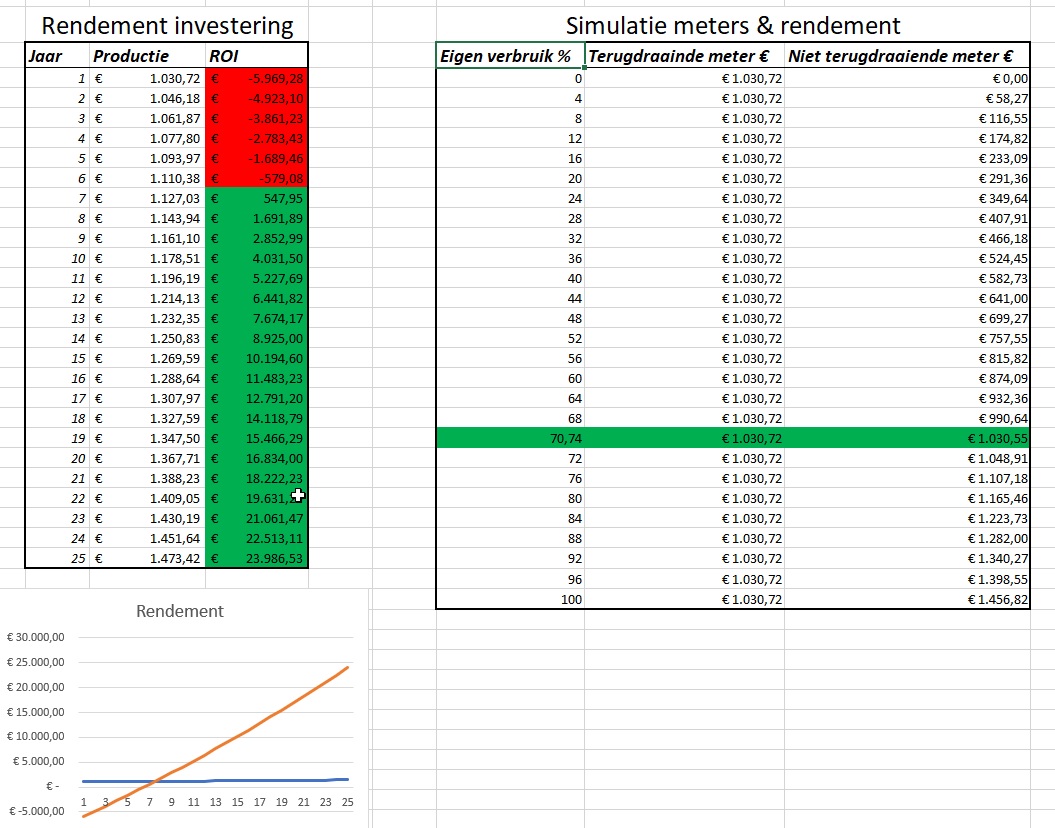
Task: Click the highlighted 70,74 percentage cell
Action: coord(510,438)
